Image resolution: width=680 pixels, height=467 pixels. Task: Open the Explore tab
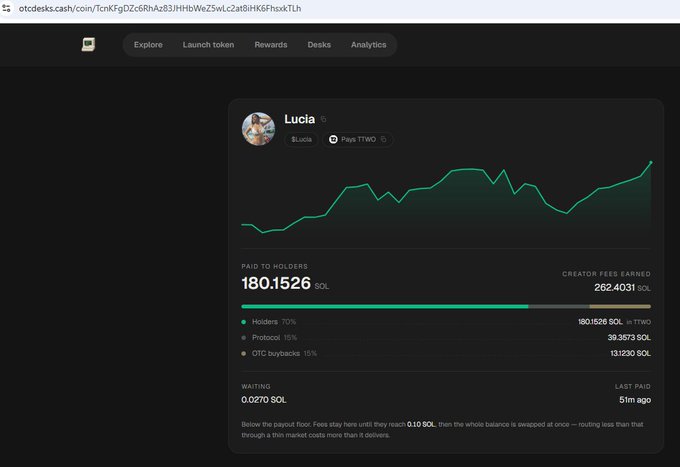pos(148,45)
